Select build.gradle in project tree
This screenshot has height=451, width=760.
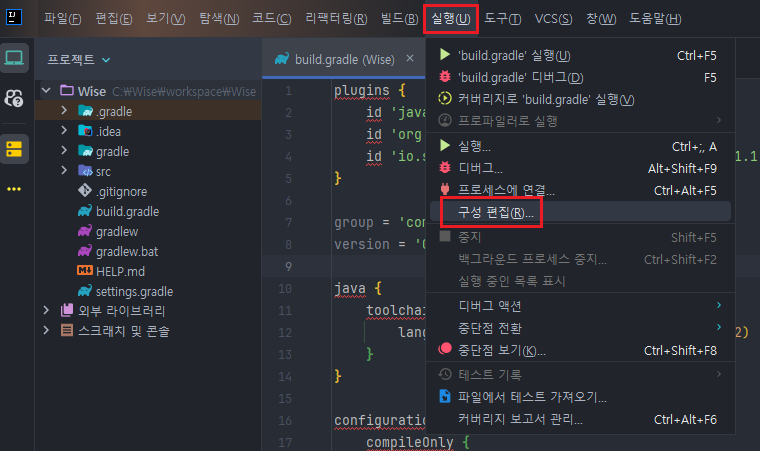(x=127, y=211)
